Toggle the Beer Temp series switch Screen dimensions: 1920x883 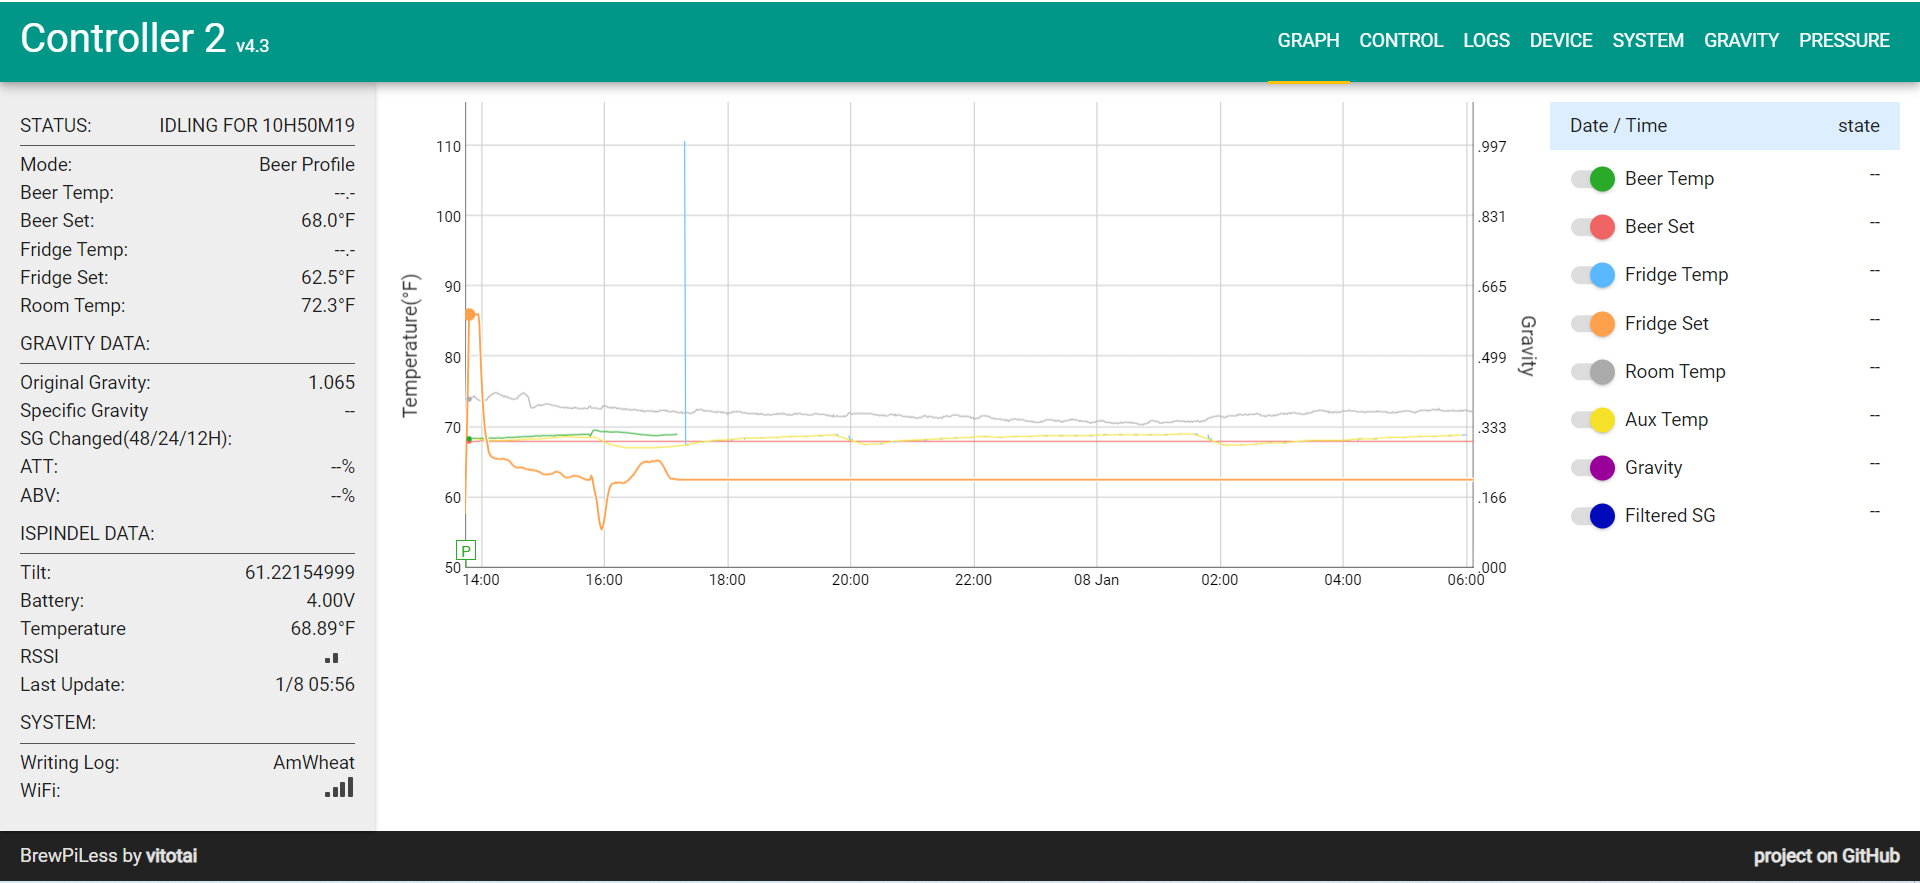[x=1593, y=179]
